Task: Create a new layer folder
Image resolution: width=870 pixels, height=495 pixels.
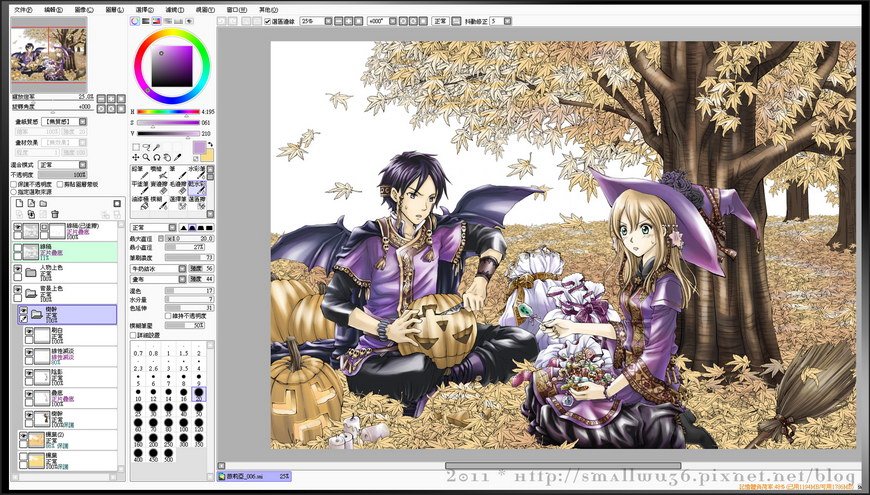Action: [x=43, y=204]
